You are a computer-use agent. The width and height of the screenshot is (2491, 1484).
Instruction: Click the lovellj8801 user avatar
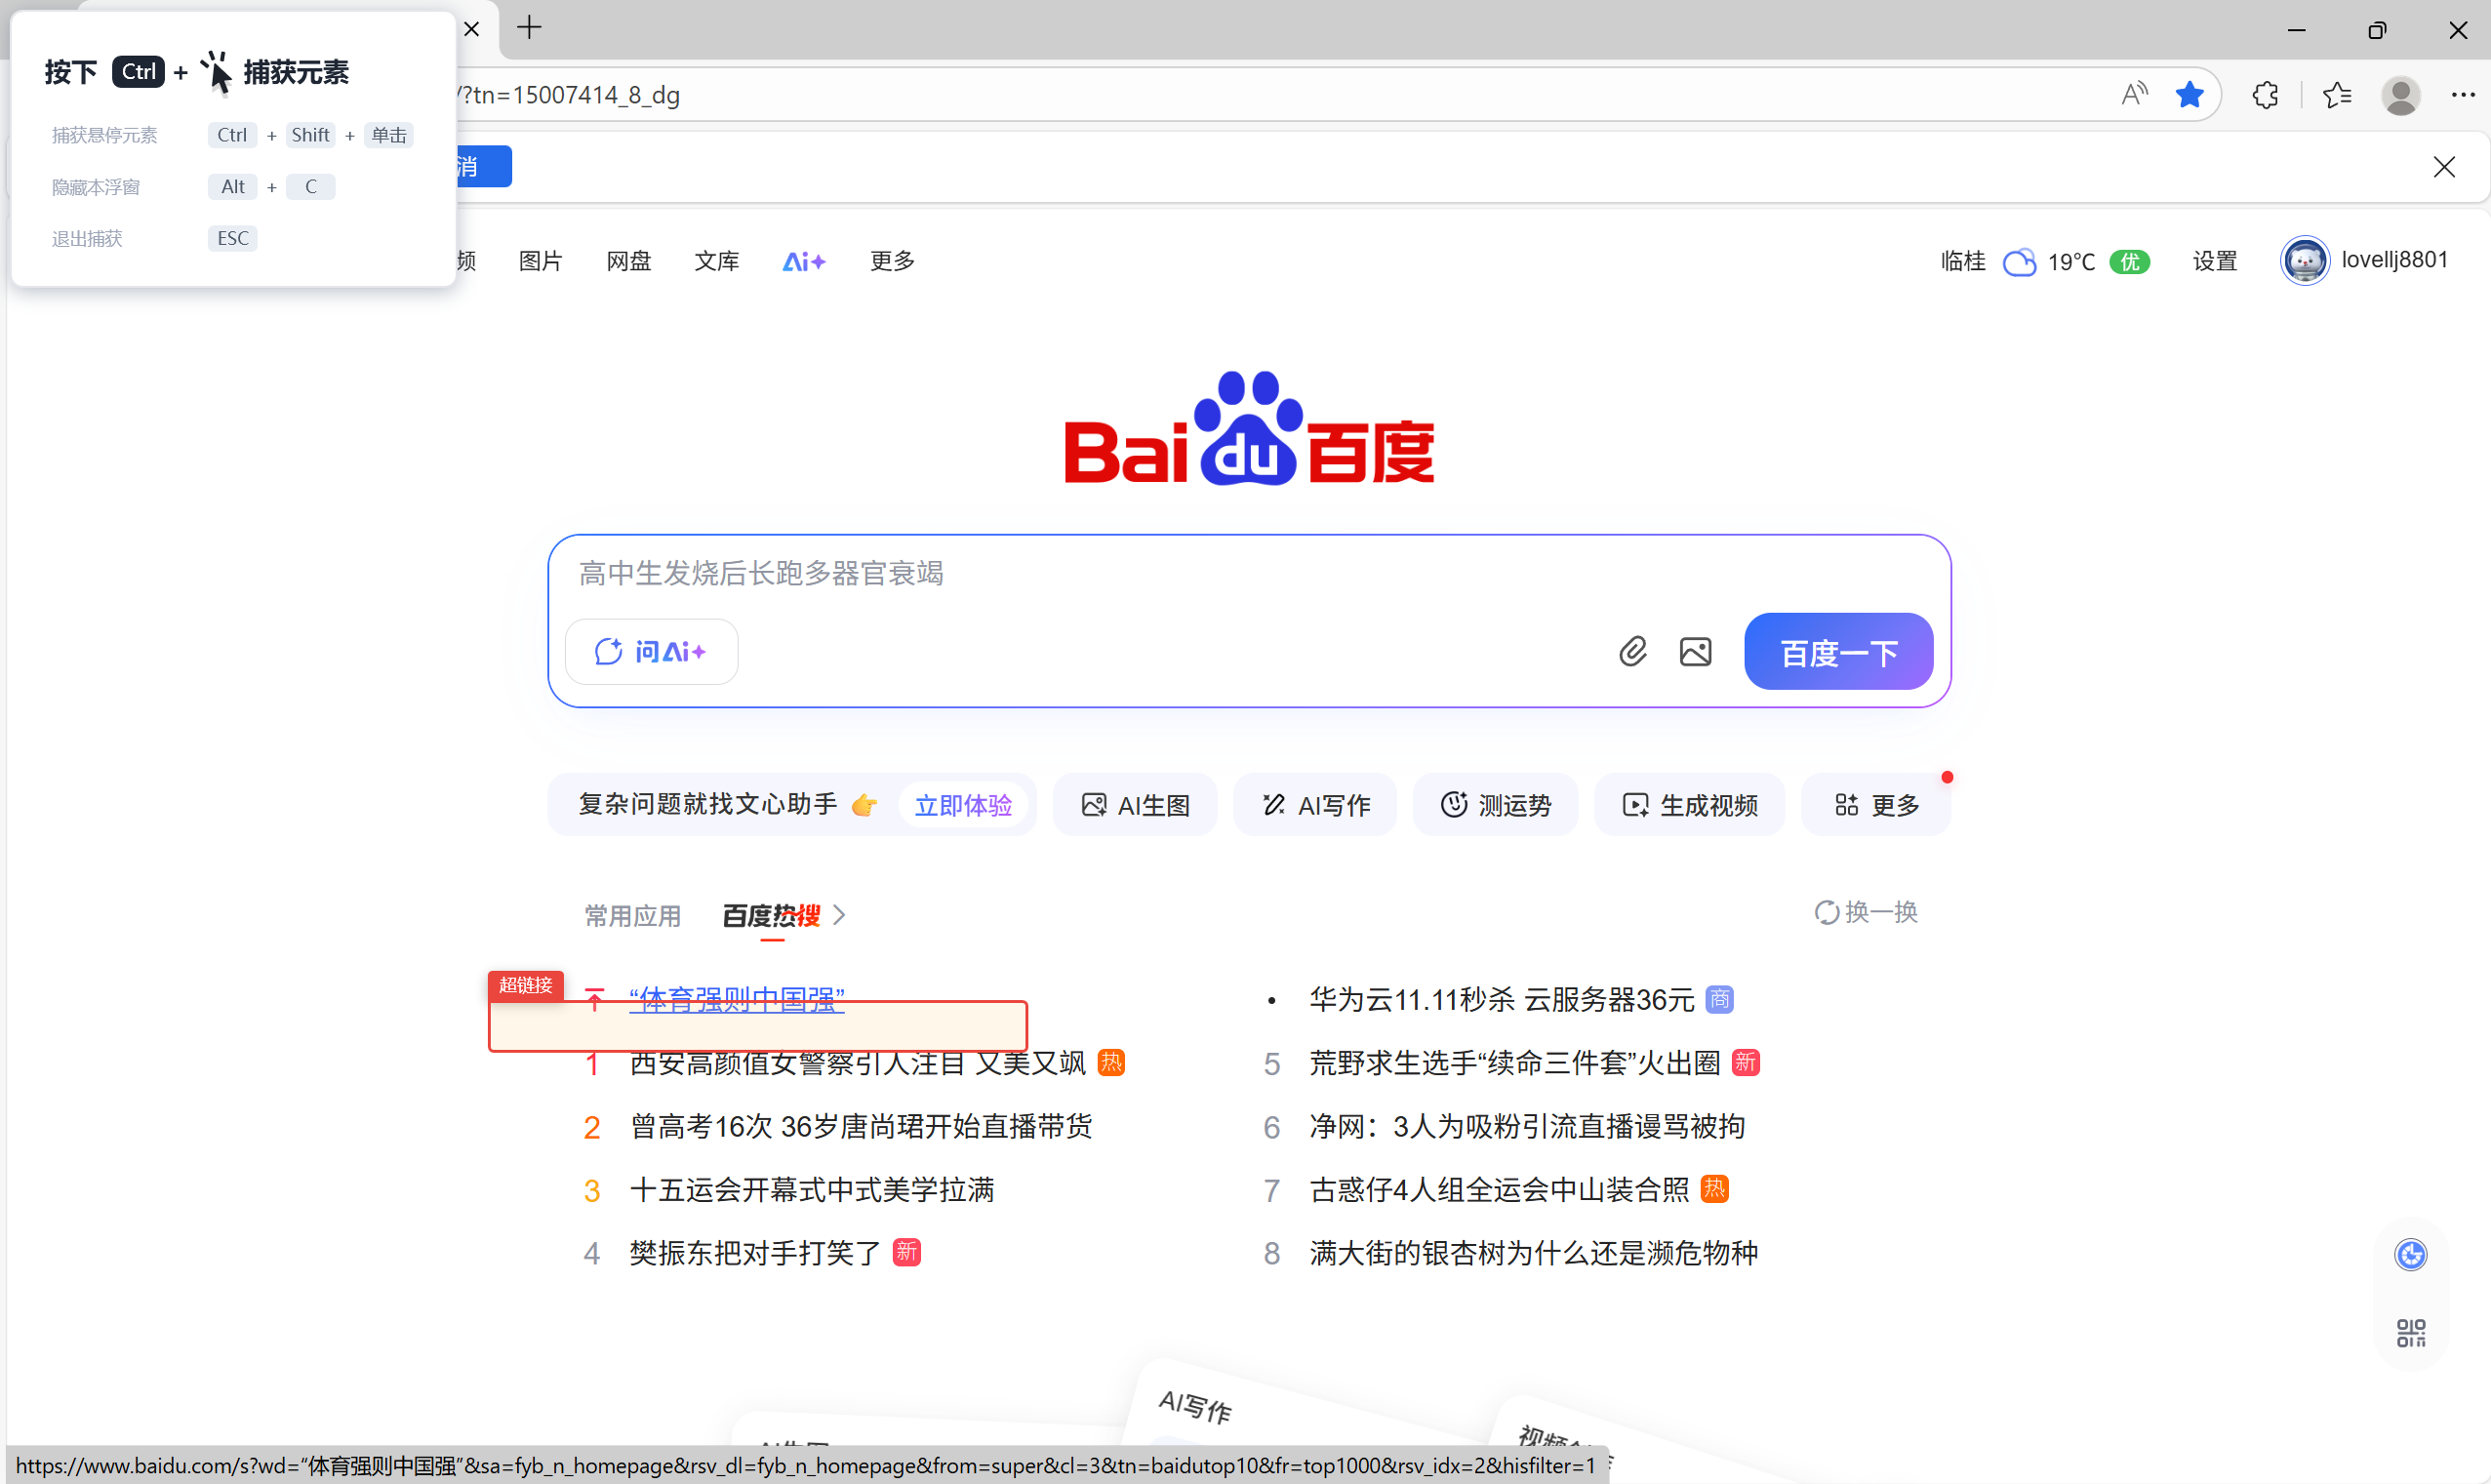[2305, 261]
